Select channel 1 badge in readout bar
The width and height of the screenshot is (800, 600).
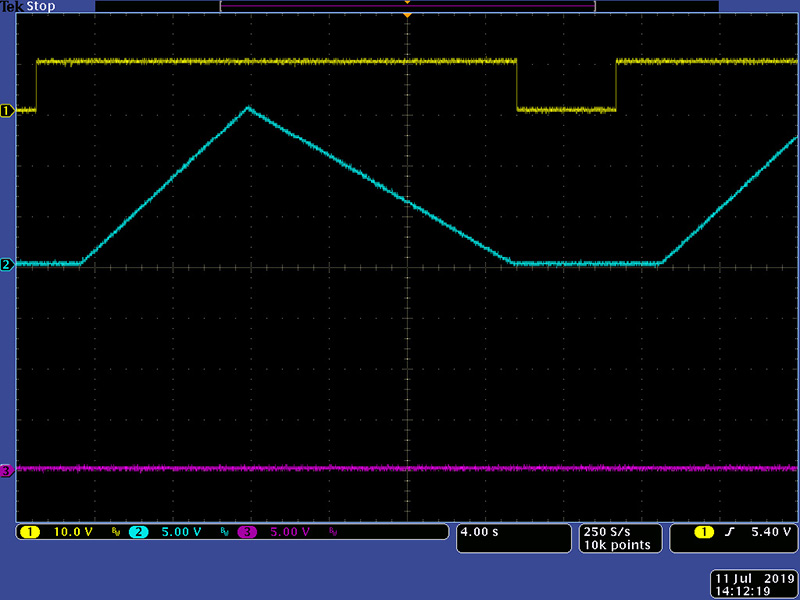pos(30,532)
